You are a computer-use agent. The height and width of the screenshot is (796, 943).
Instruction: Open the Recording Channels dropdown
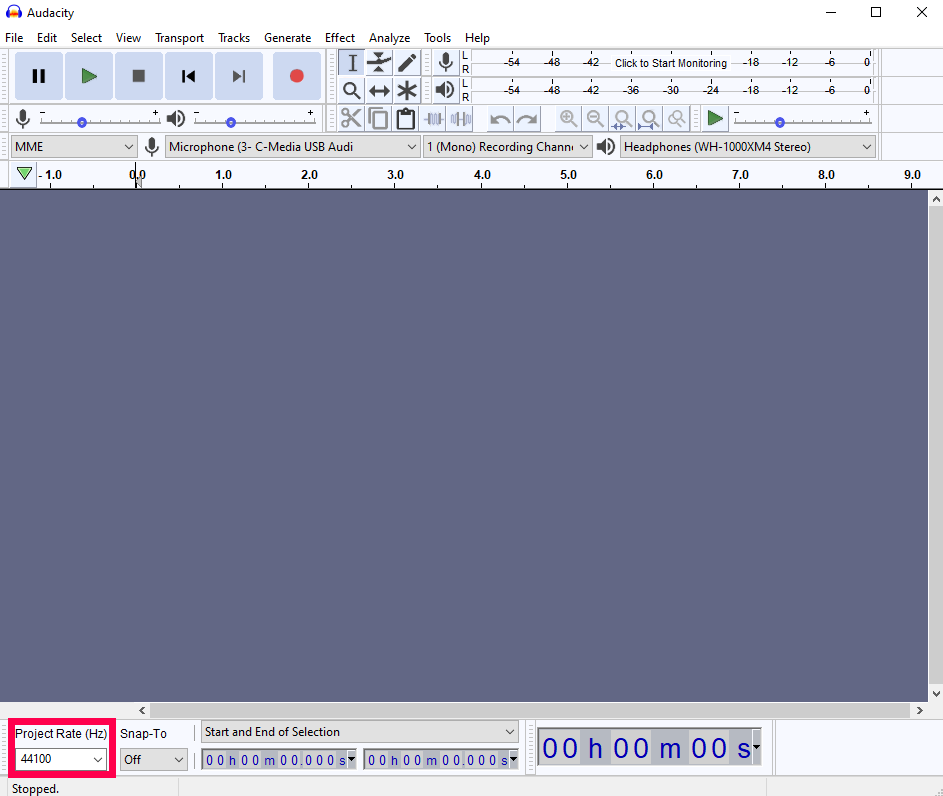click(x=508, y=147)
